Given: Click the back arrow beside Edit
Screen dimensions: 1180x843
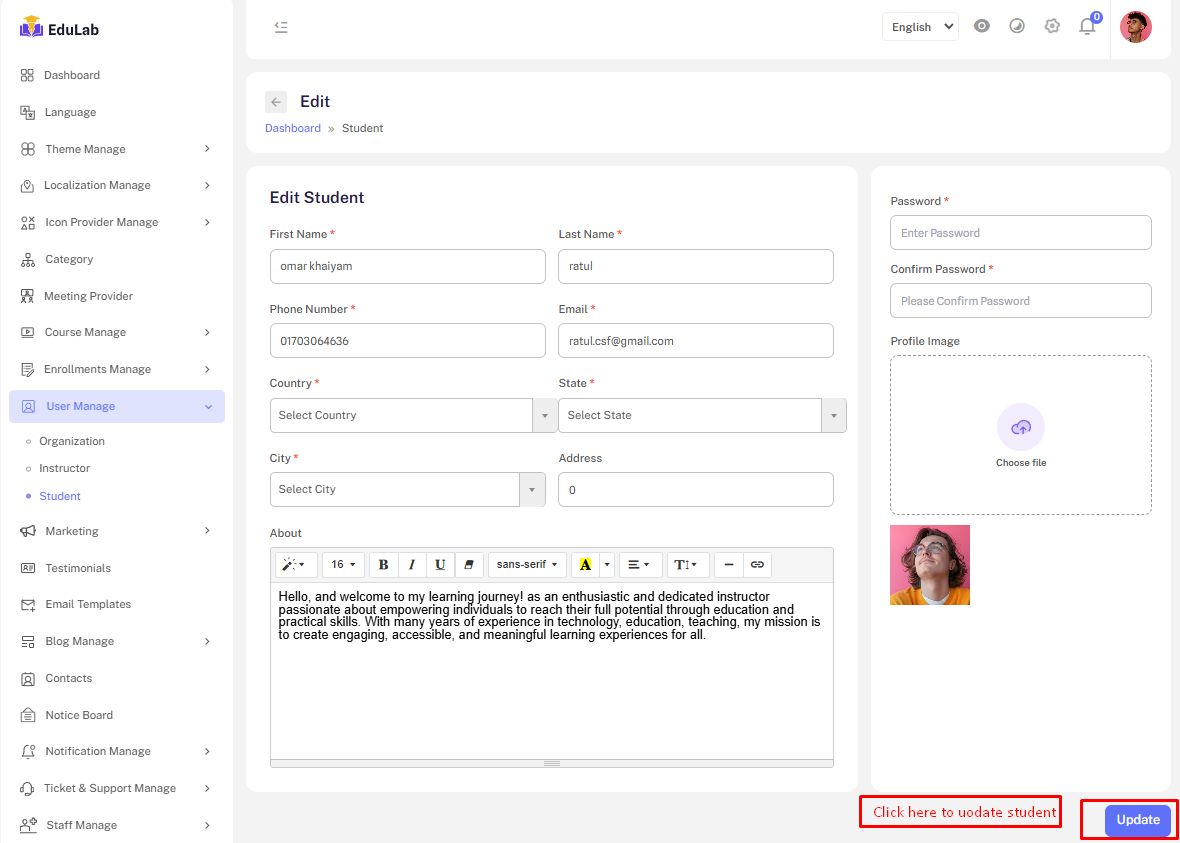Looking at the screenshot, I should coord(276,102).
